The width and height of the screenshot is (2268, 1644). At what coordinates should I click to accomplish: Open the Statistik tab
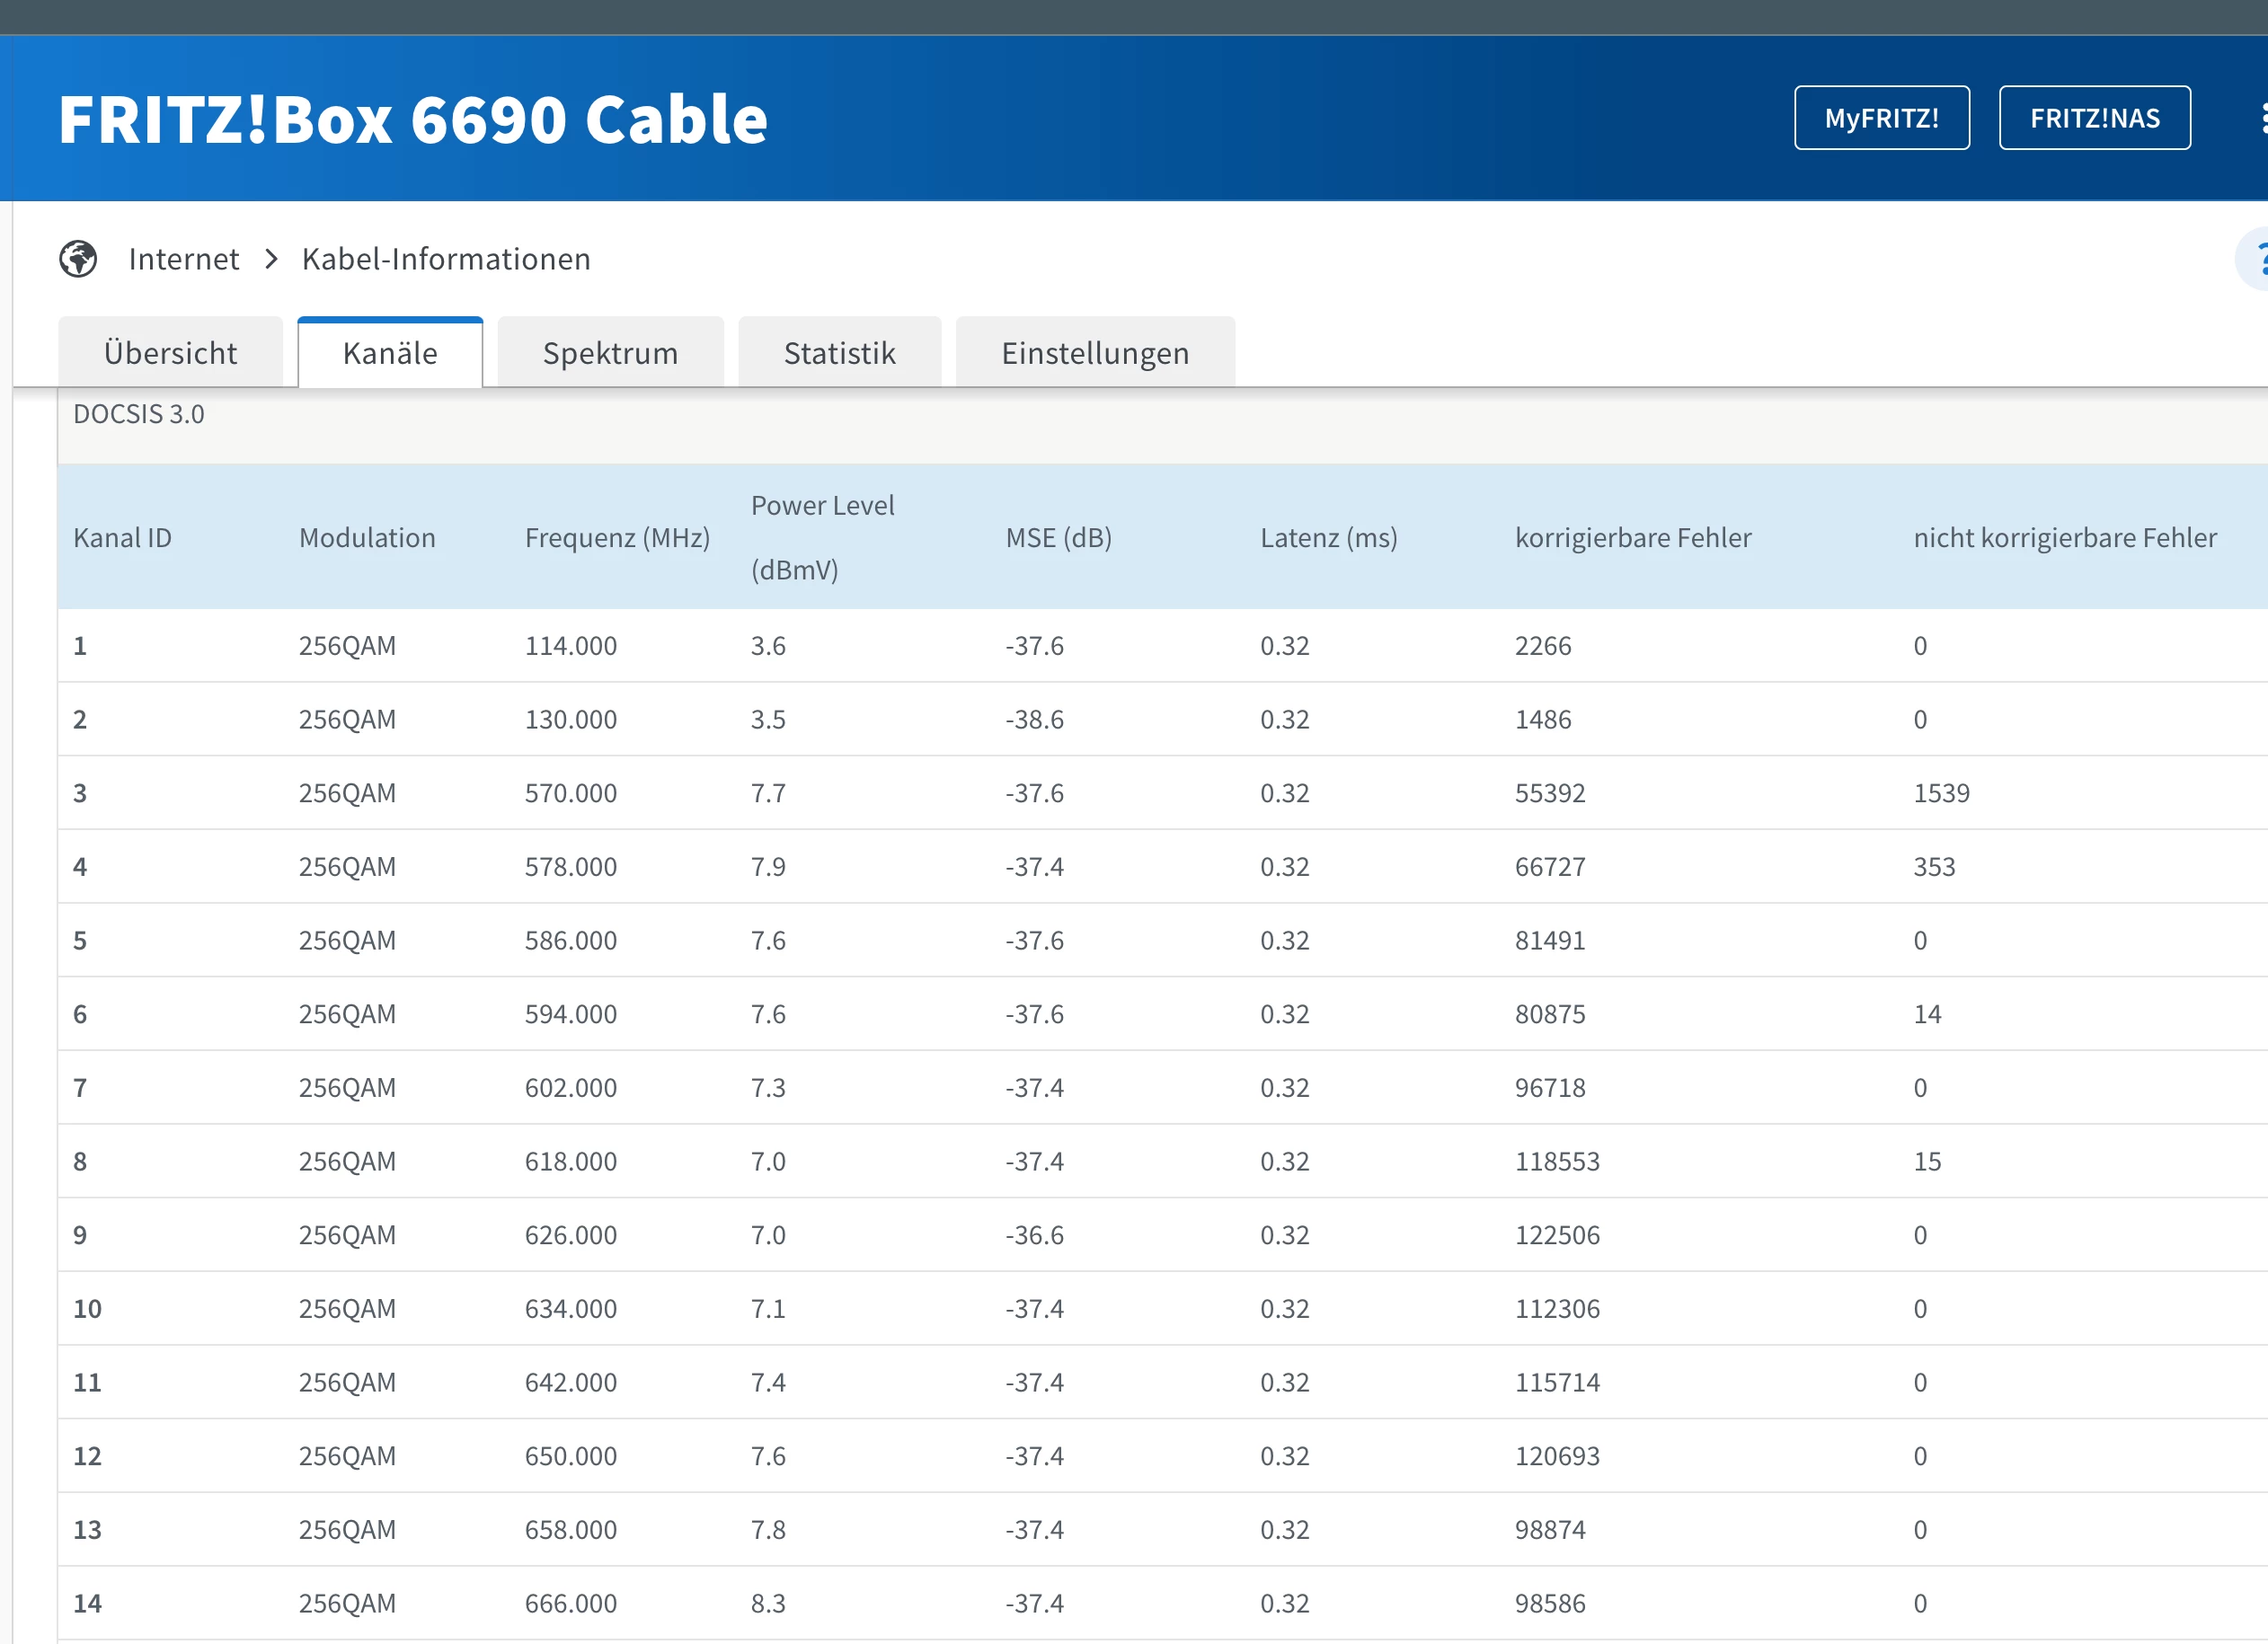(839, 353)
